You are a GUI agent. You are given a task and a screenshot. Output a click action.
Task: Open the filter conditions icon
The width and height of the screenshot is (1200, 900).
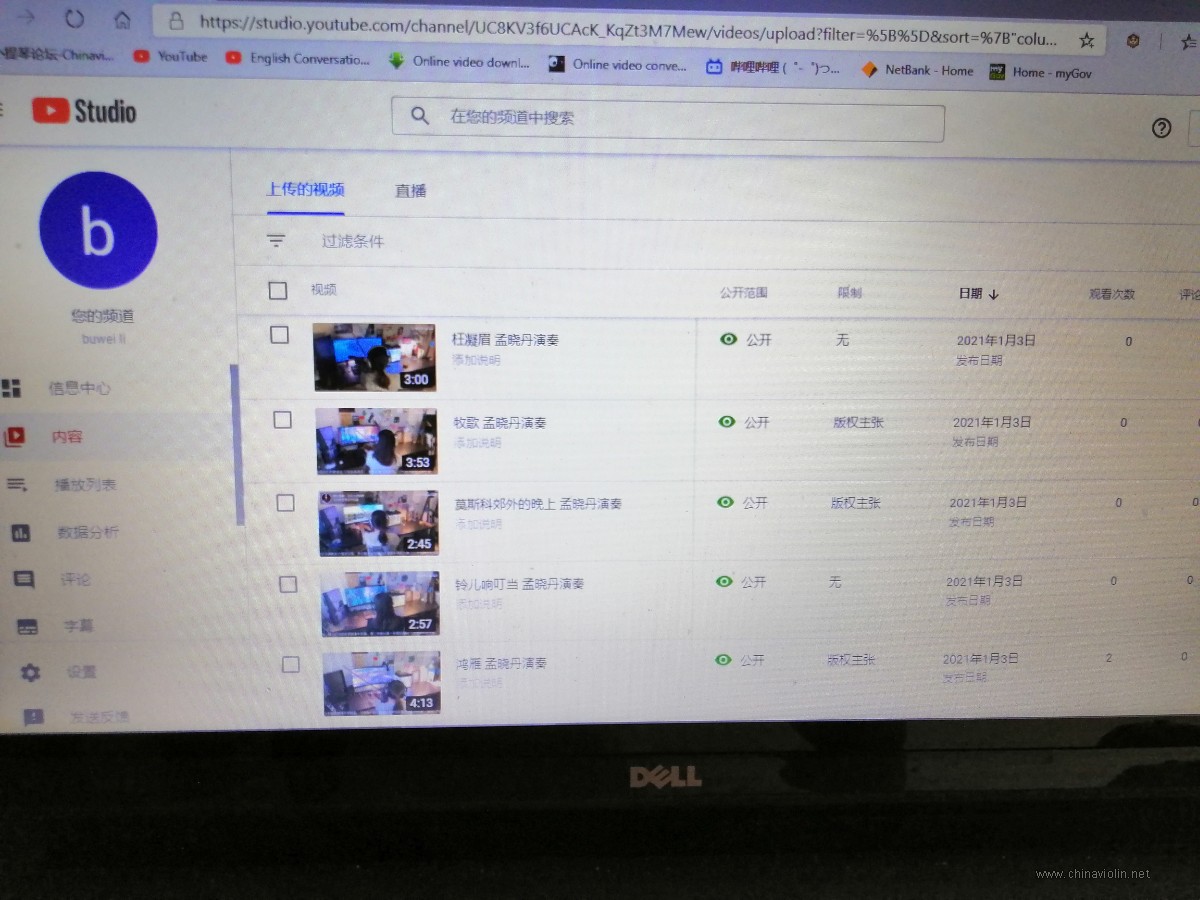tap(276, 241)
